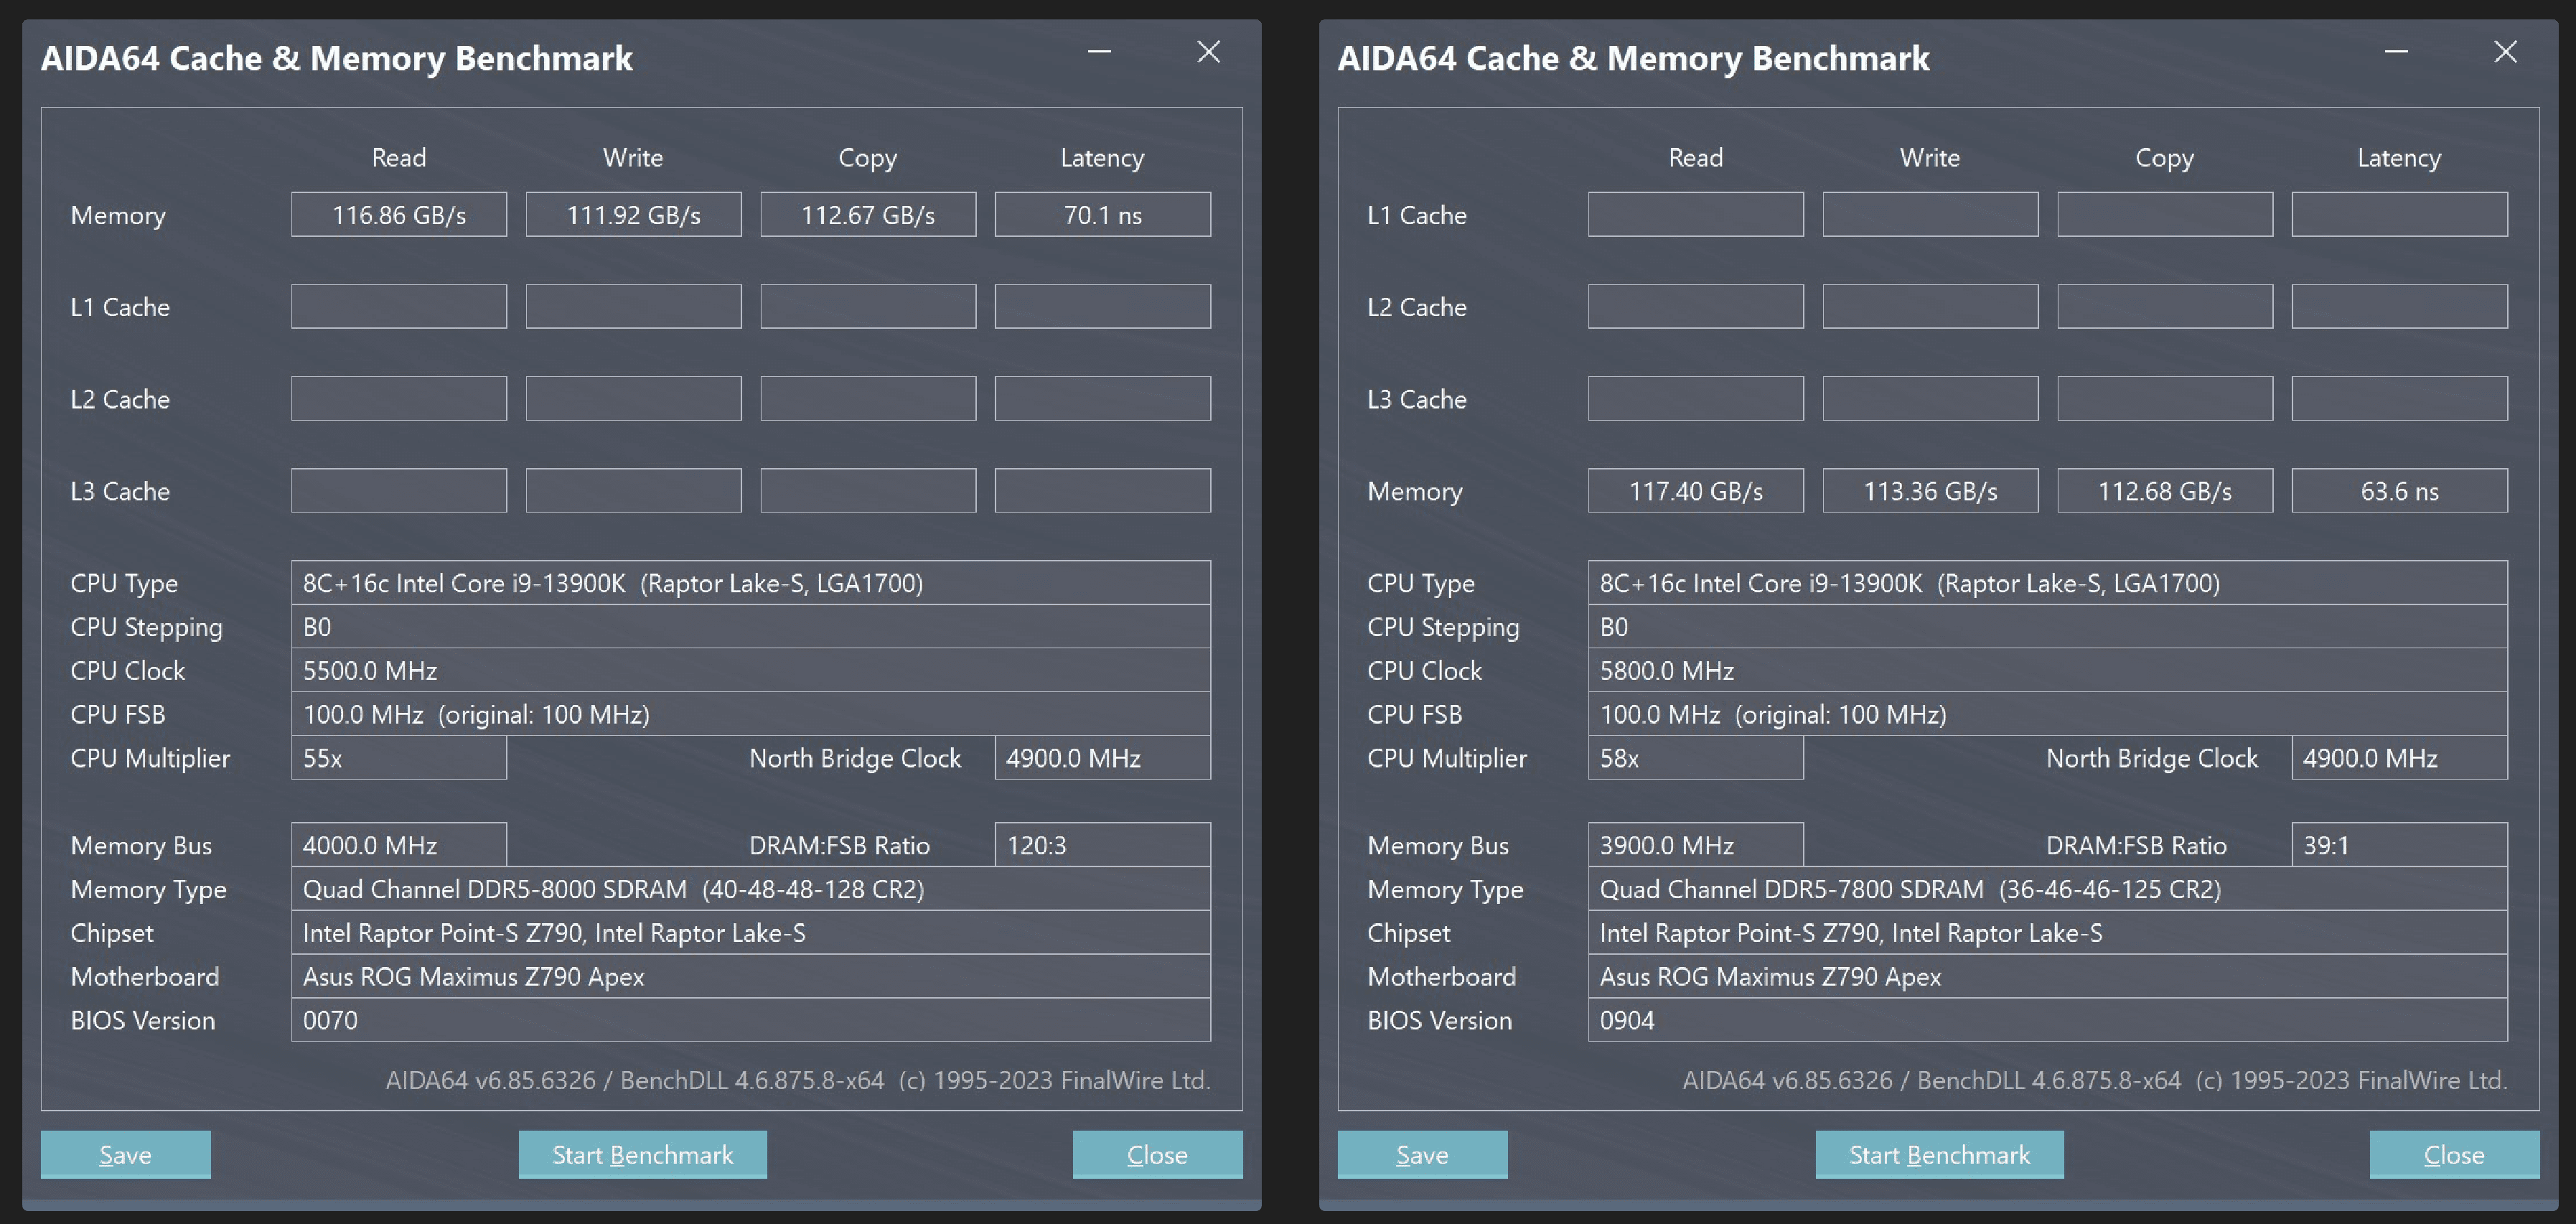Click right window L3 Cache Write field
Image resolution: width=2576 pixels, height=1224 pixels.
pos(1931,398)
